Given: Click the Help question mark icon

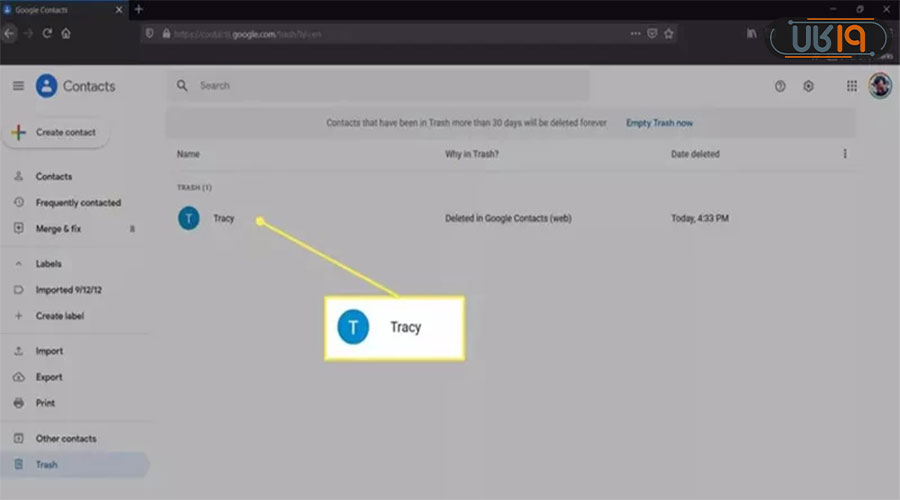Looking at the screenshot, I should click(x=780, y=86).
